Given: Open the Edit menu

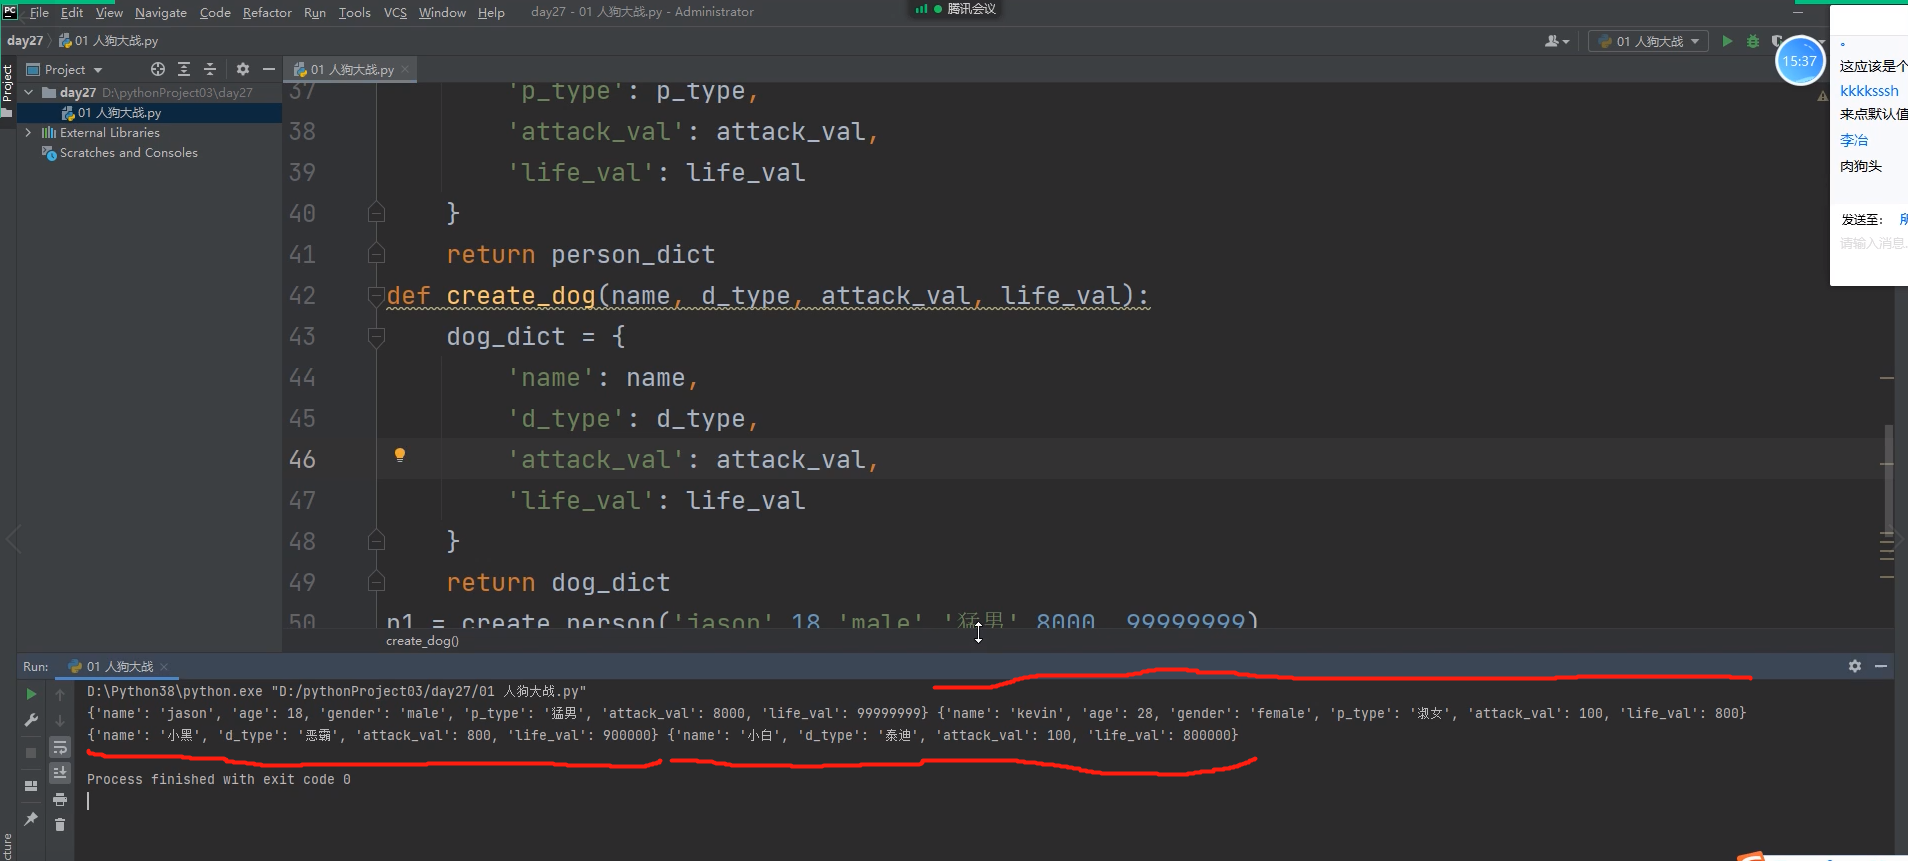Looking at the screenshot, I should click(72, 12).
